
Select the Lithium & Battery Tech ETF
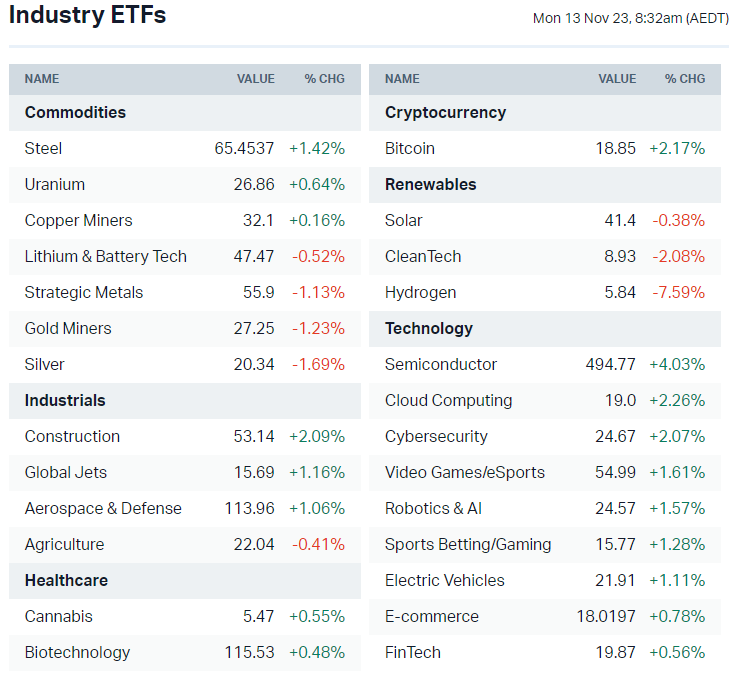[105, 256]
